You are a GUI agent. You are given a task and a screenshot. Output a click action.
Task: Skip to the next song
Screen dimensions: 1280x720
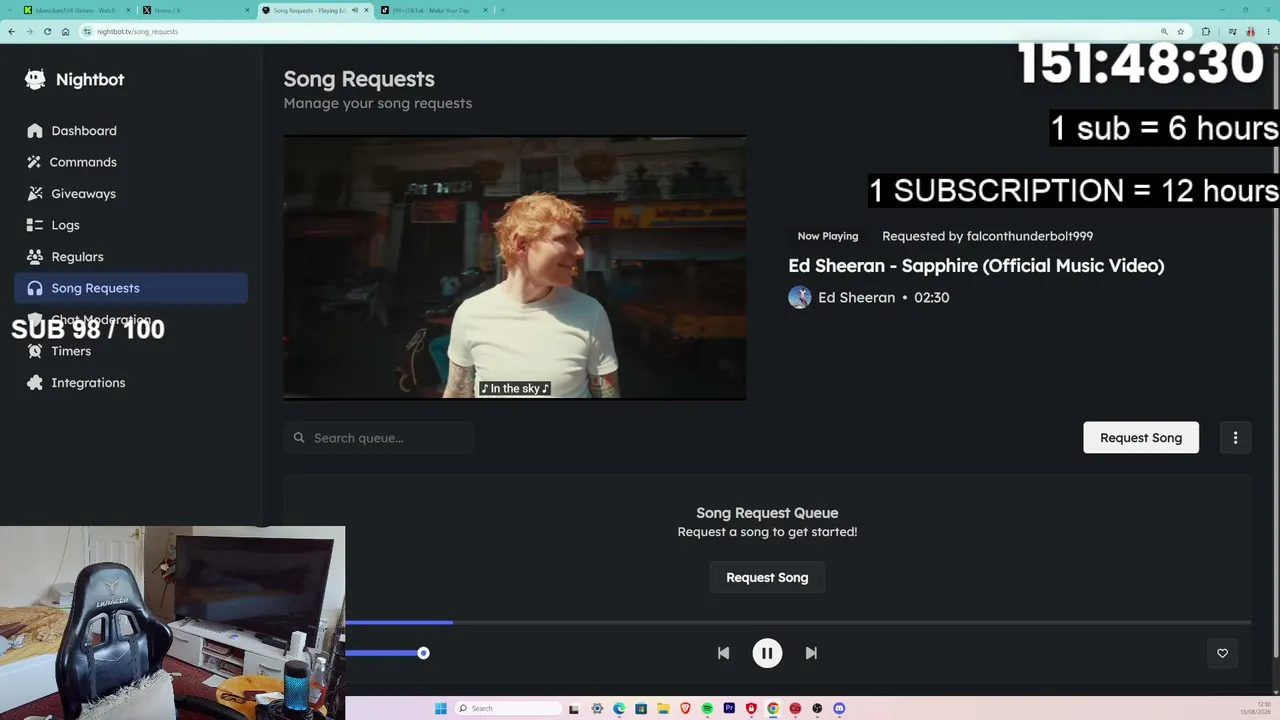click(x=811, y=653)
